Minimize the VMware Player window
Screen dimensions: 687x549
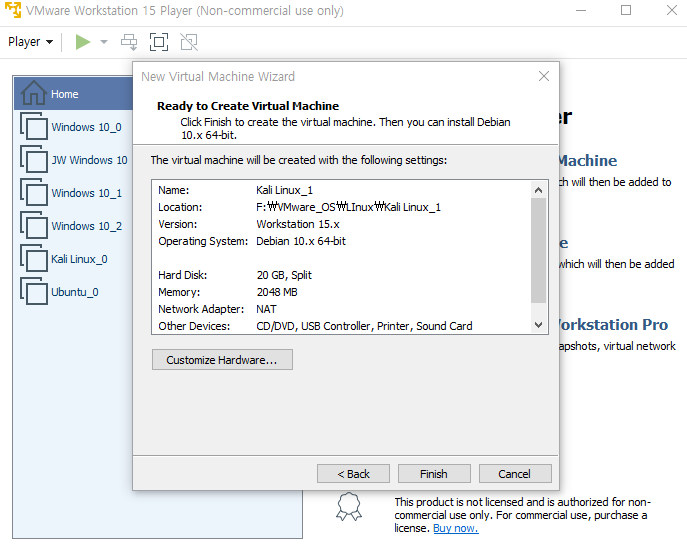(x=581, y=10)
